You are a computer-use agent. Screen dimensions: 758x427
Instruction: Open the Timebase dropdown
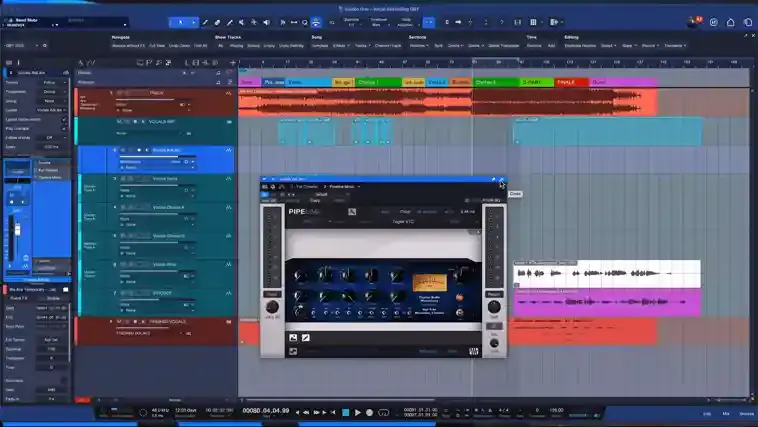point(379,22)
